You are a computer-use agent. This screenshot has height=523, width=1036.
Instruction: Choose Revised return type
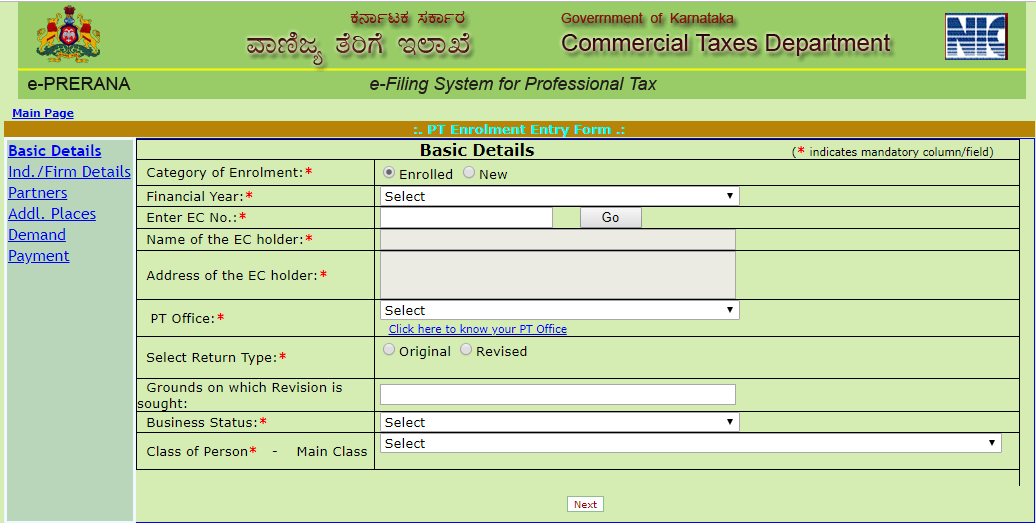(466, 349)
